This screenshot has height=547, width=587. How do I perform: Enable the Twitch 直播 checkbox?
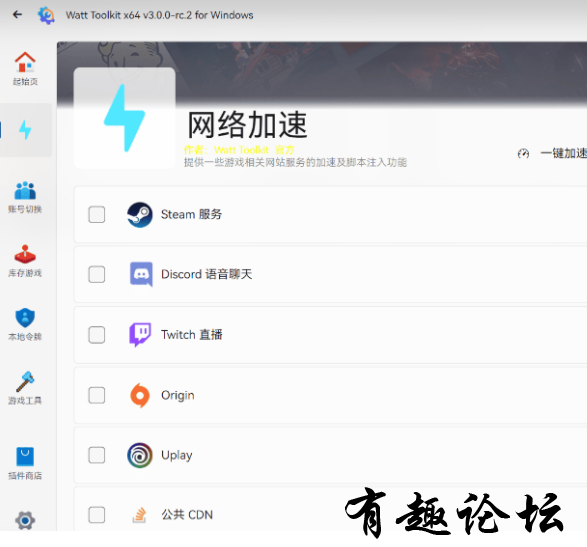click(x=97, y=335)
